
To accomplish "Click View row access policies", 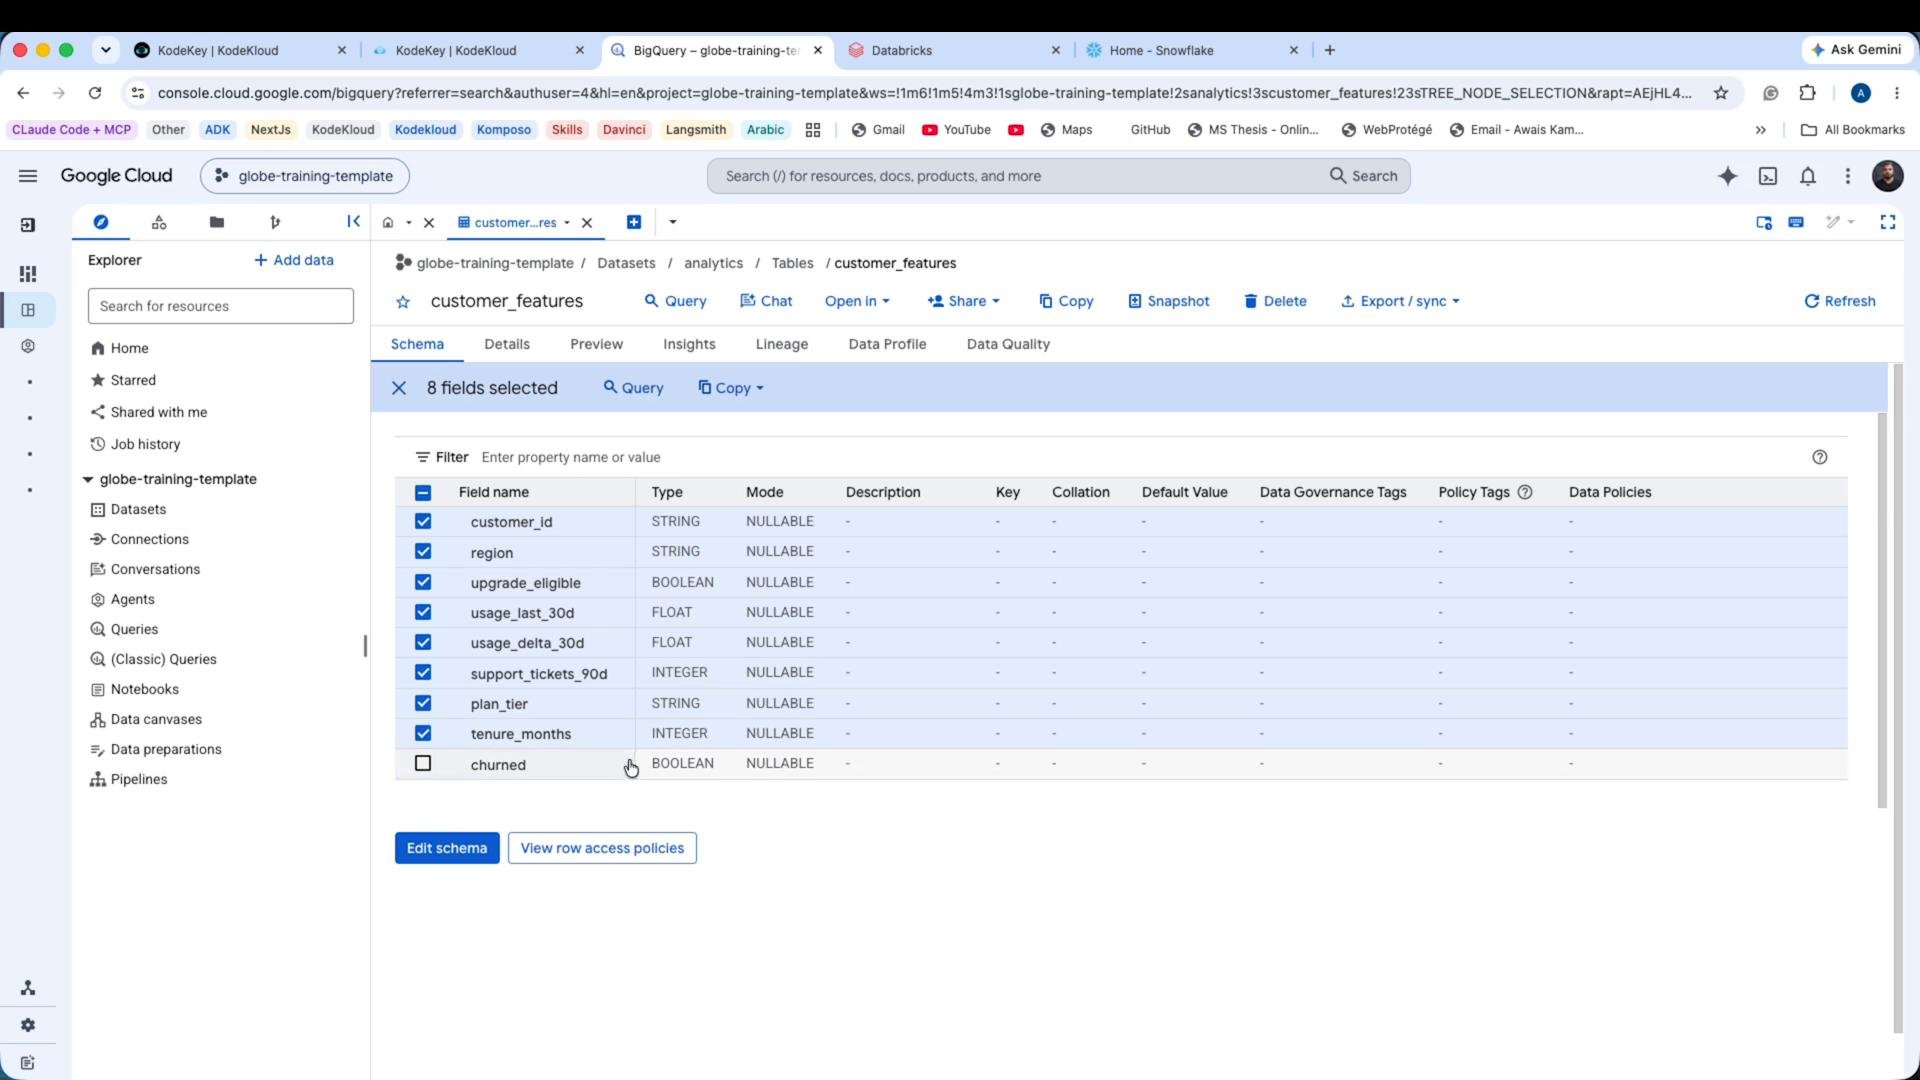I will [x=602, y=848].
